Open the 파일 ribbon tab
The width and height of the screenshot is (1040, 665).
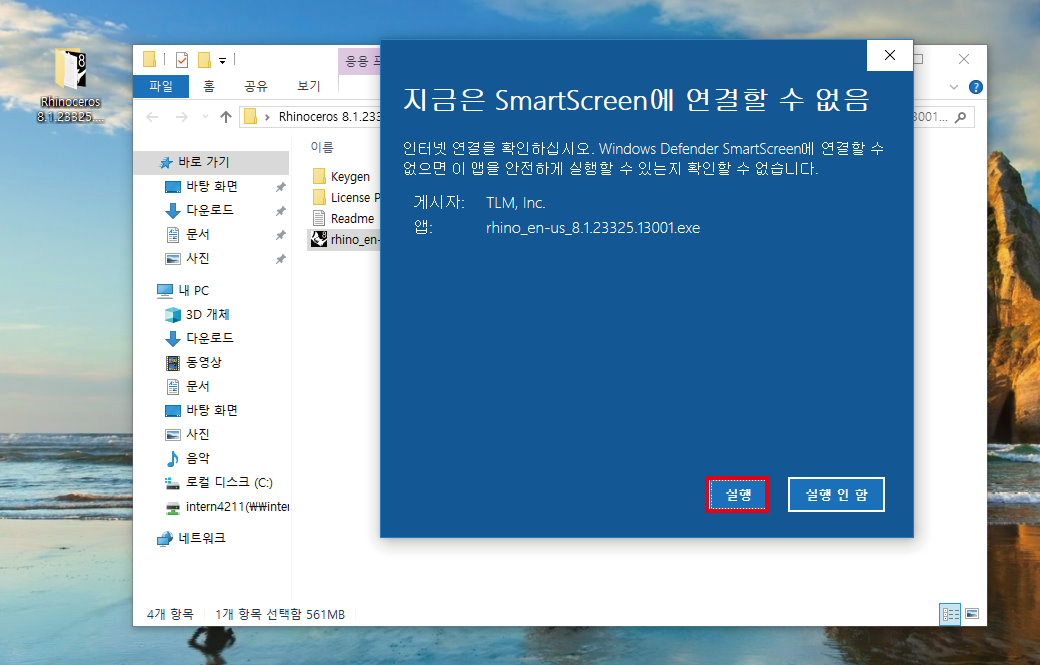pos(161,86)
